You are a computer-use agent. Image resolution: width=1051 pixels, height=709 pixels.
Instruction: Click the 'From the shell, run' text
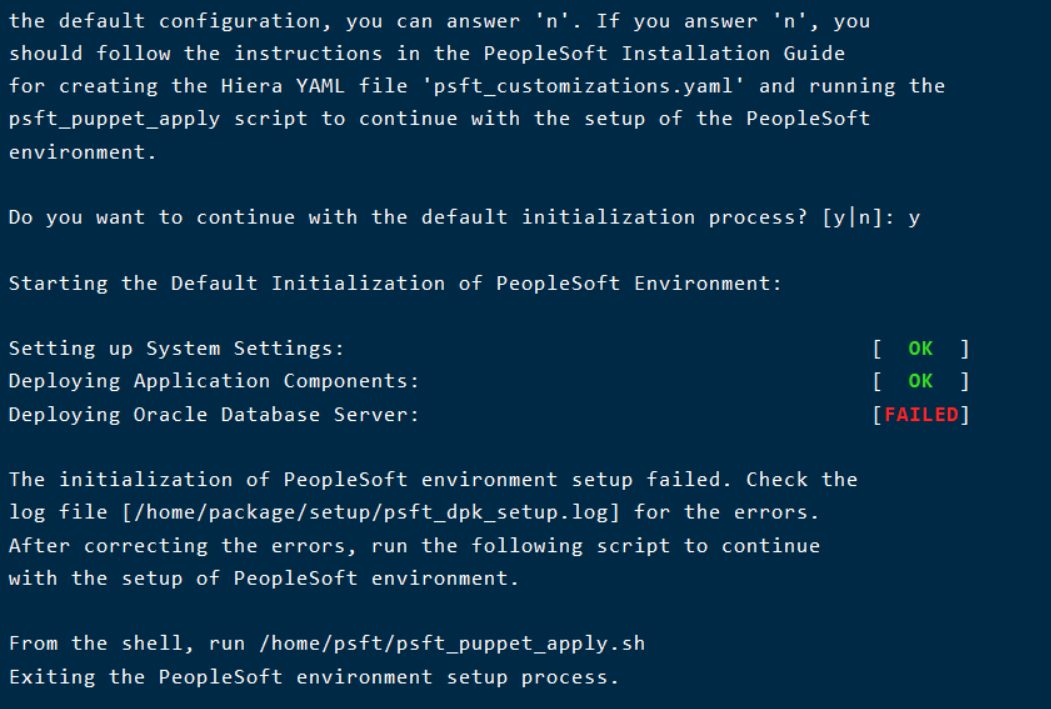126,643
